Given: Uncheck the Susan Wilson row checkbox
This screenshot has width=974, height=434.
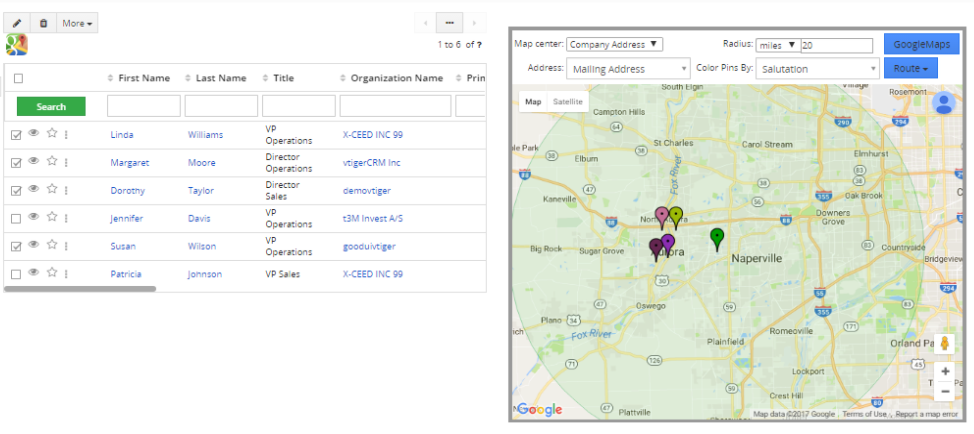Looking at the screenshot, I should coord(16,246).
